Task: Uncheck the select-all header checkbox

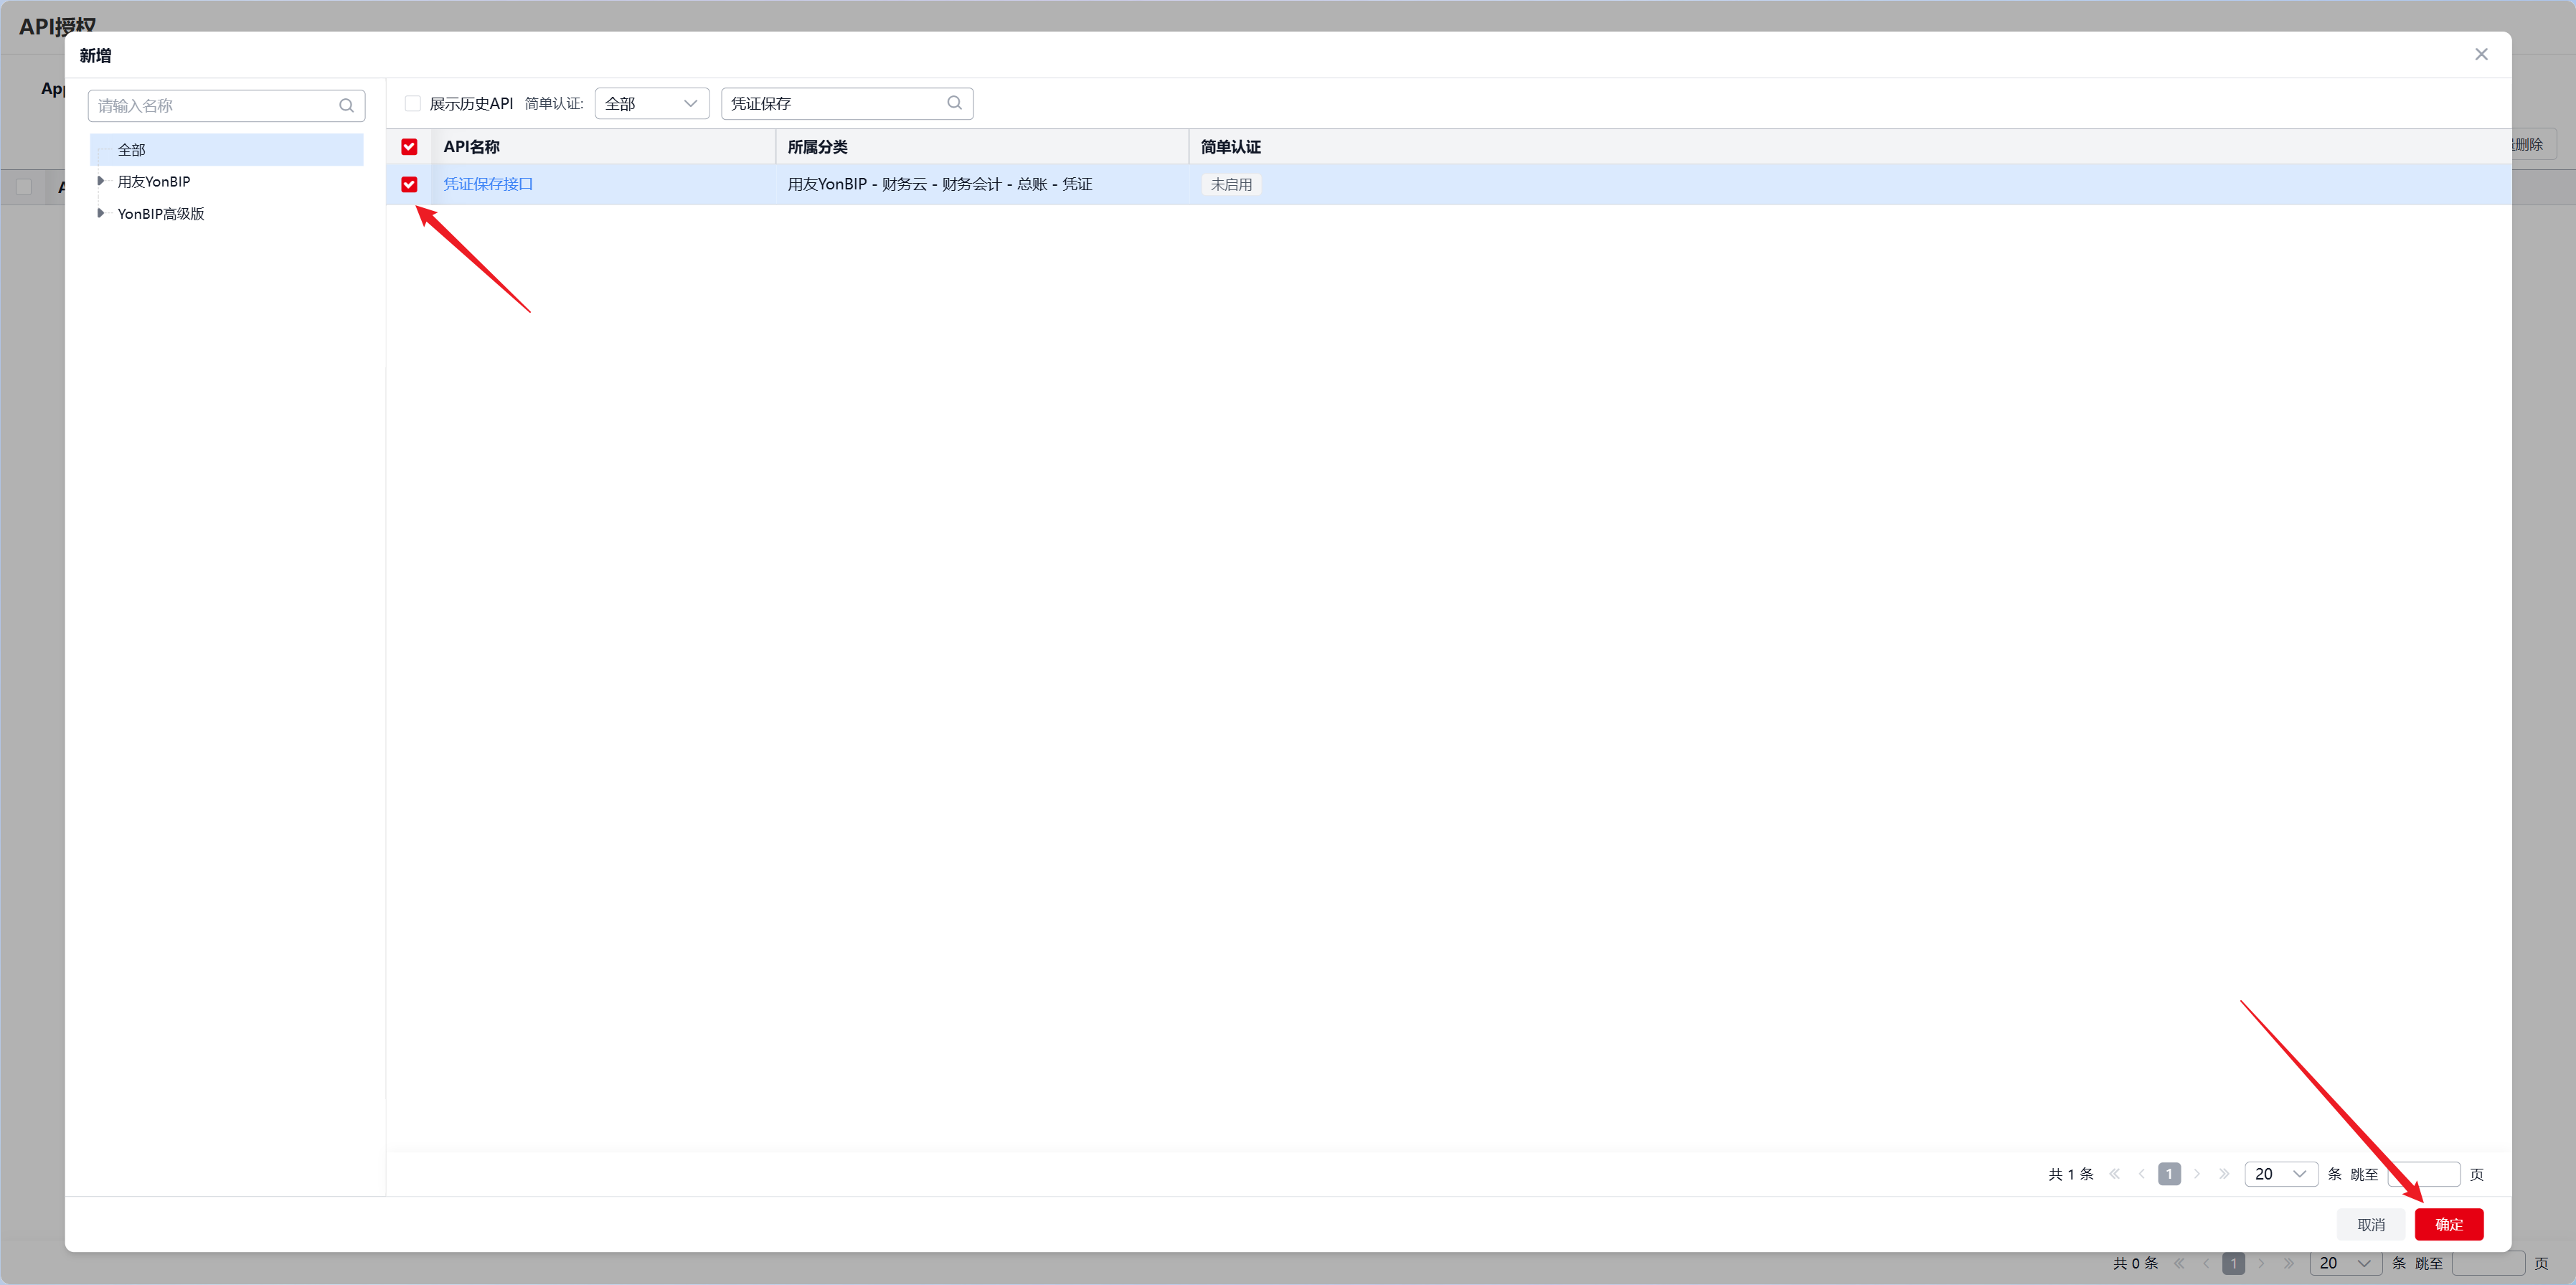Action: tap(409, 147)
